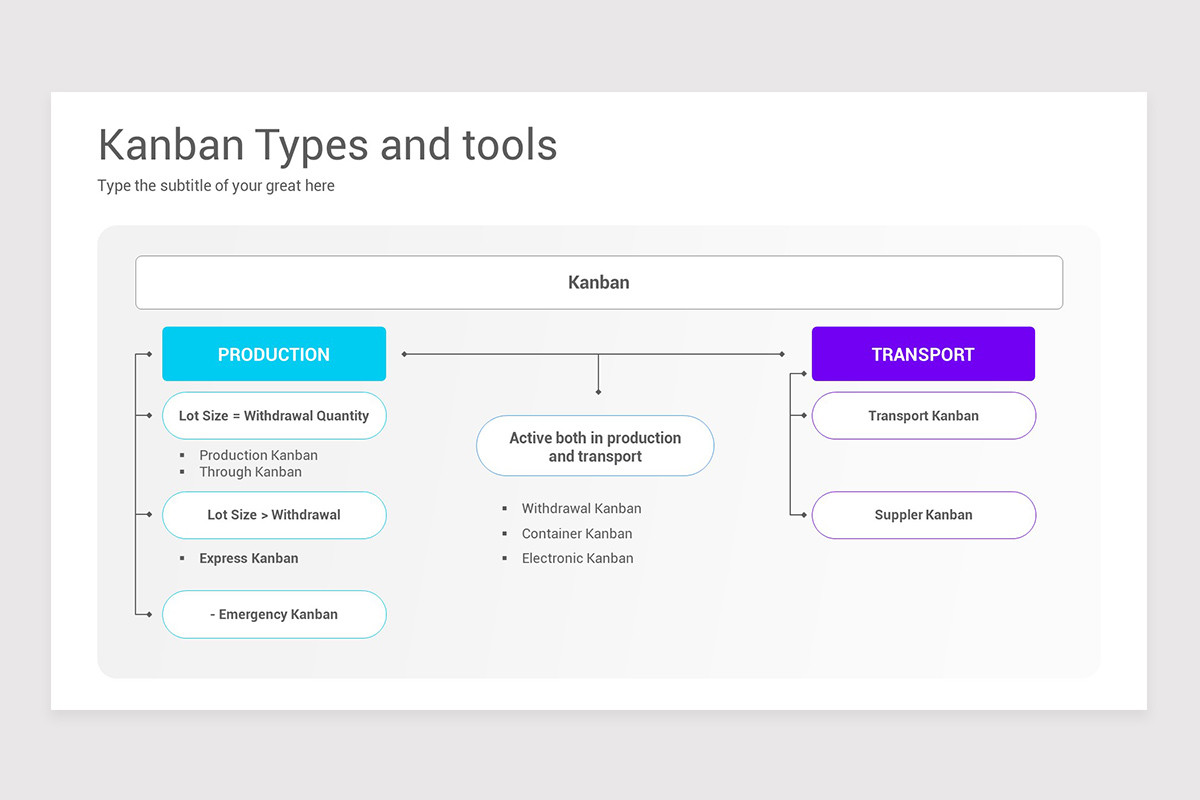
Task: Click 'Lot Size = Withdrawal Quantity' pill
Action: pyautogui.click(x=274, y=416)
